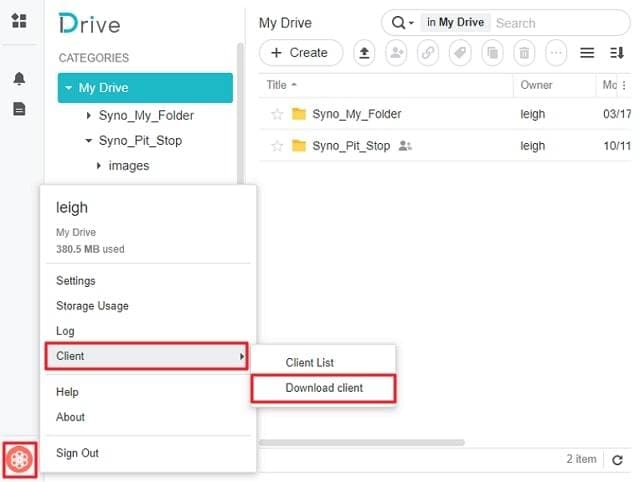The width and height of the screenshot is (640, 482).
Task: Select Syno_My_Folder in the folder tree
Action: pos(146,116)
